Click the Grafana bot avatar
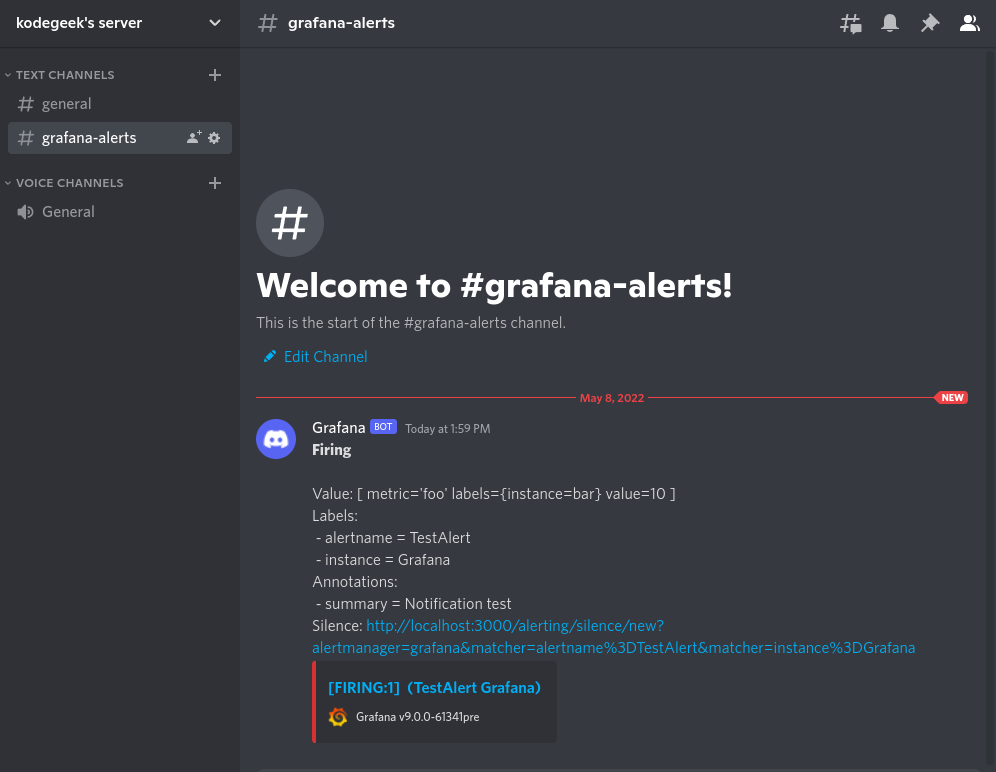Image resolution: width=996 pixels, height=772 pixels. (276, 439)
